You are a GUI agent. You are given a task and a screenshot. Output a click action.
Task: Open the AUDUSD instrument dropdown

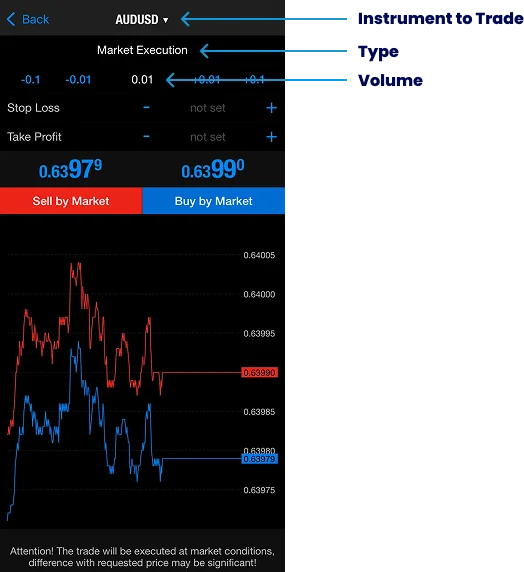coord(142,19)
